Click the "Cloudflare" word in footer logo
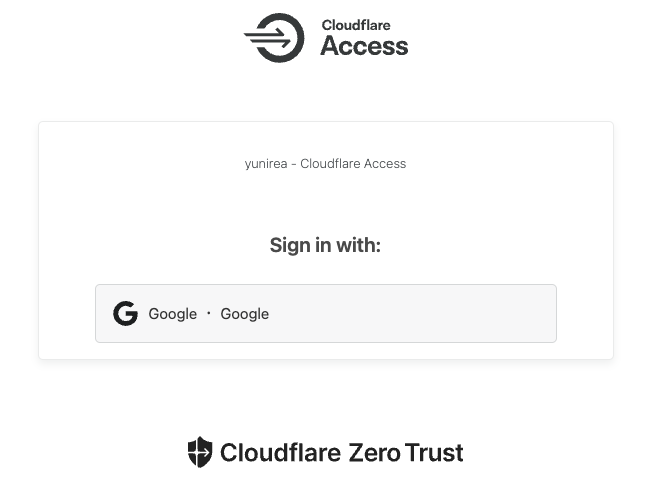Image resolution: width=650 pixels, height=495 pixels. coord(280,453)
